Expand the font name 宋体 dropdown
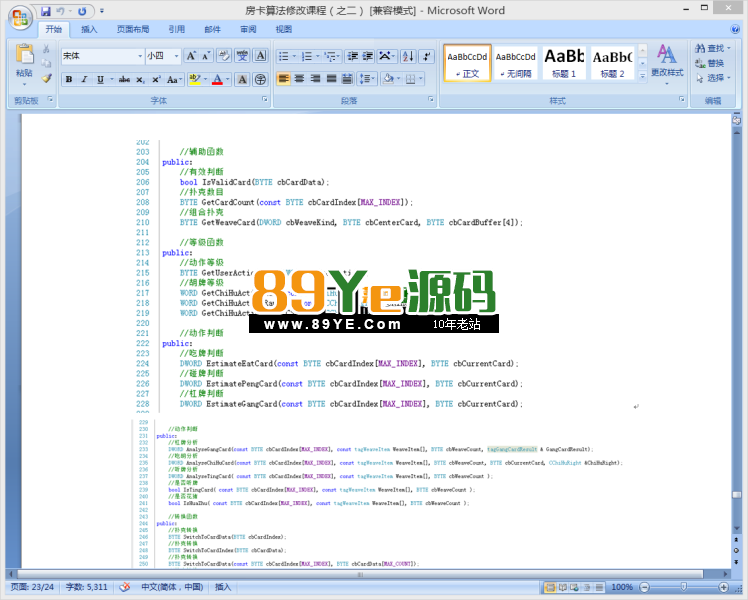Screen dimensions: 748x600 point(140,56)
